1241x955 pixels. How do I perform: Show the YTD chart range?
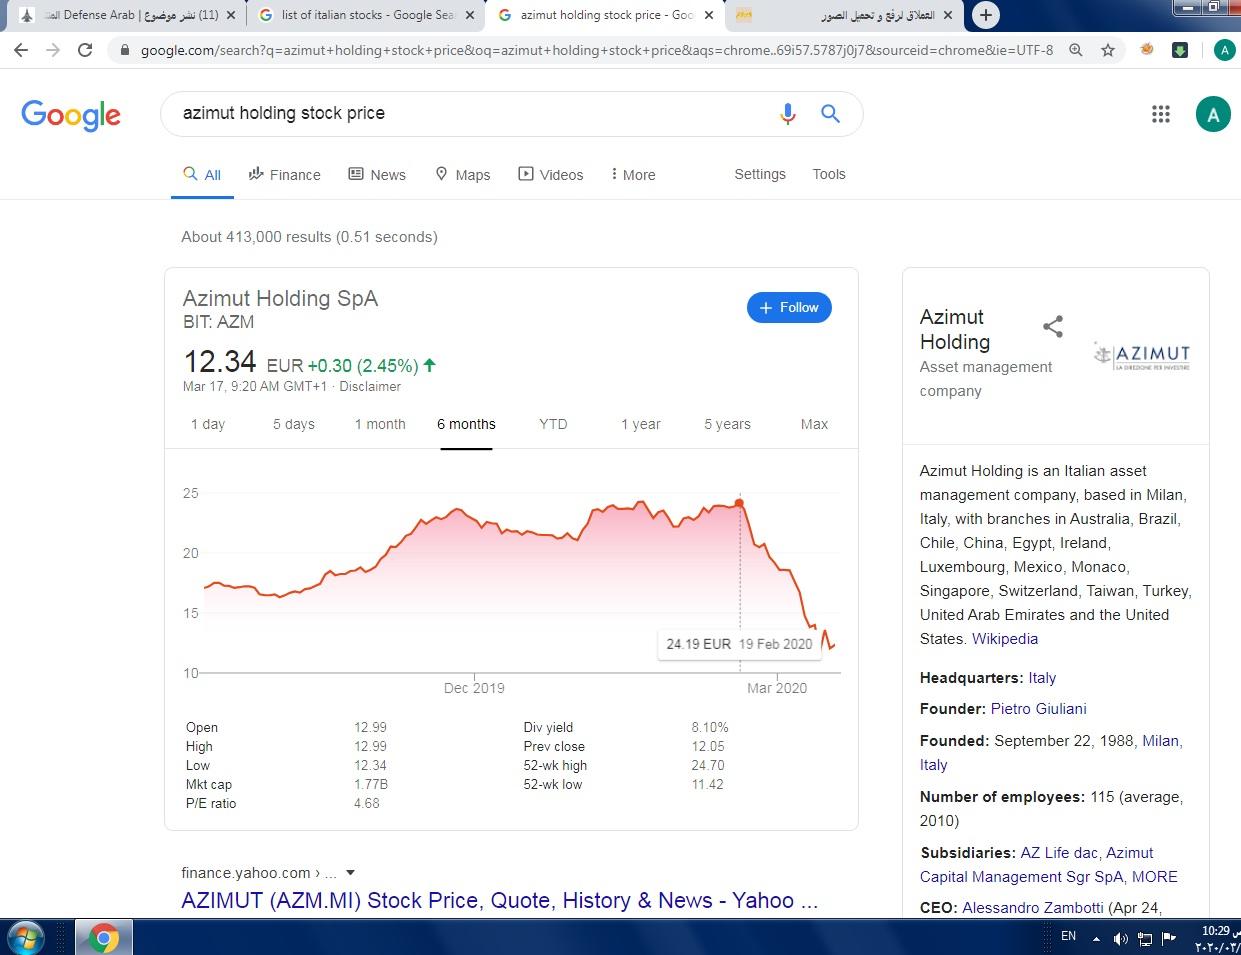pos(553,424)
